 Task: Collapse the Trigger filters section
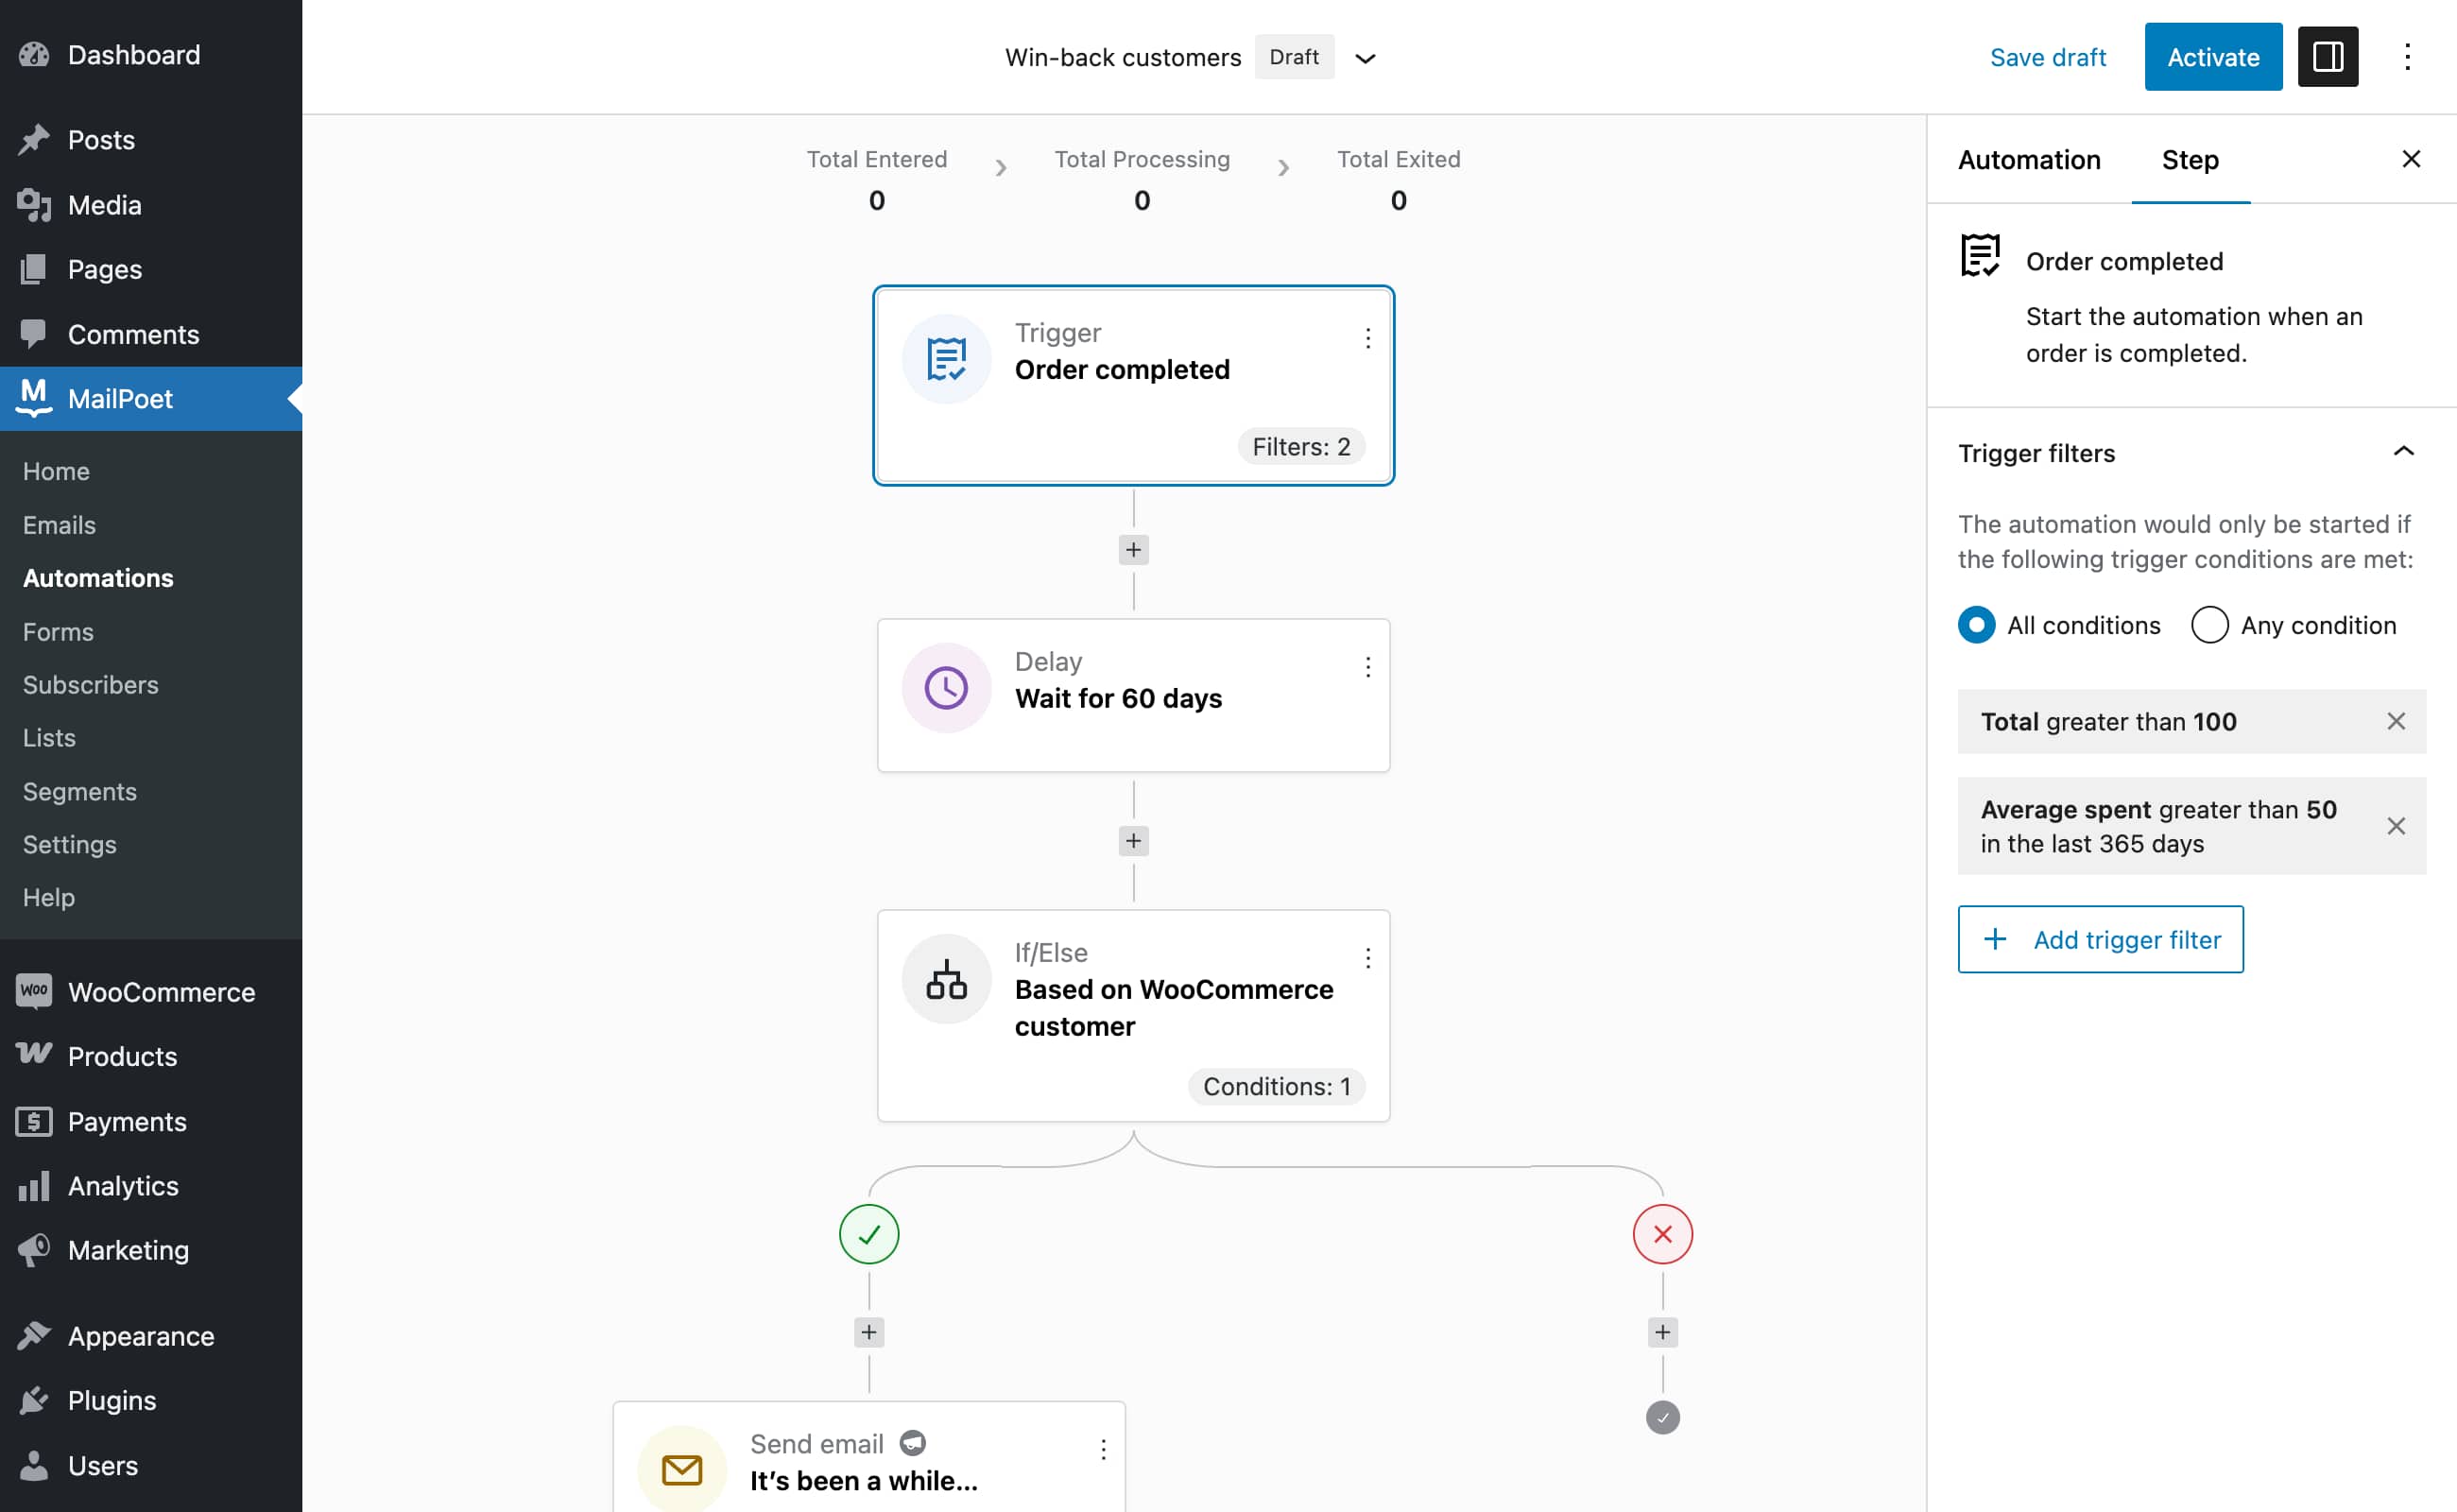[2404, 452]
